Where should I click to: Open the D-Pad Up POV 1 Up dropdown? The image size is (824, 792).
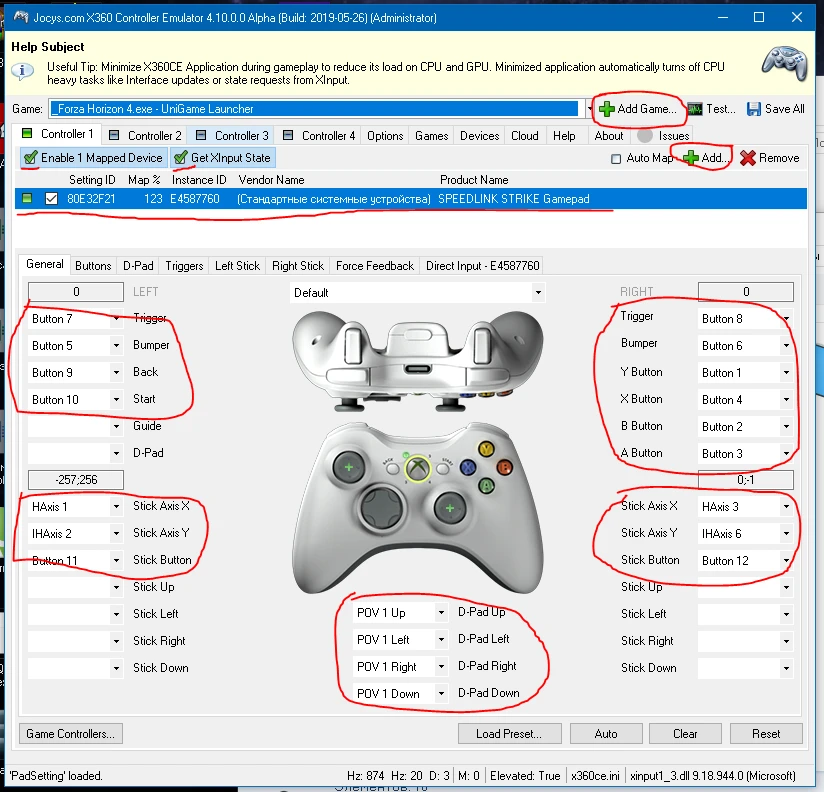coord(441,612)
